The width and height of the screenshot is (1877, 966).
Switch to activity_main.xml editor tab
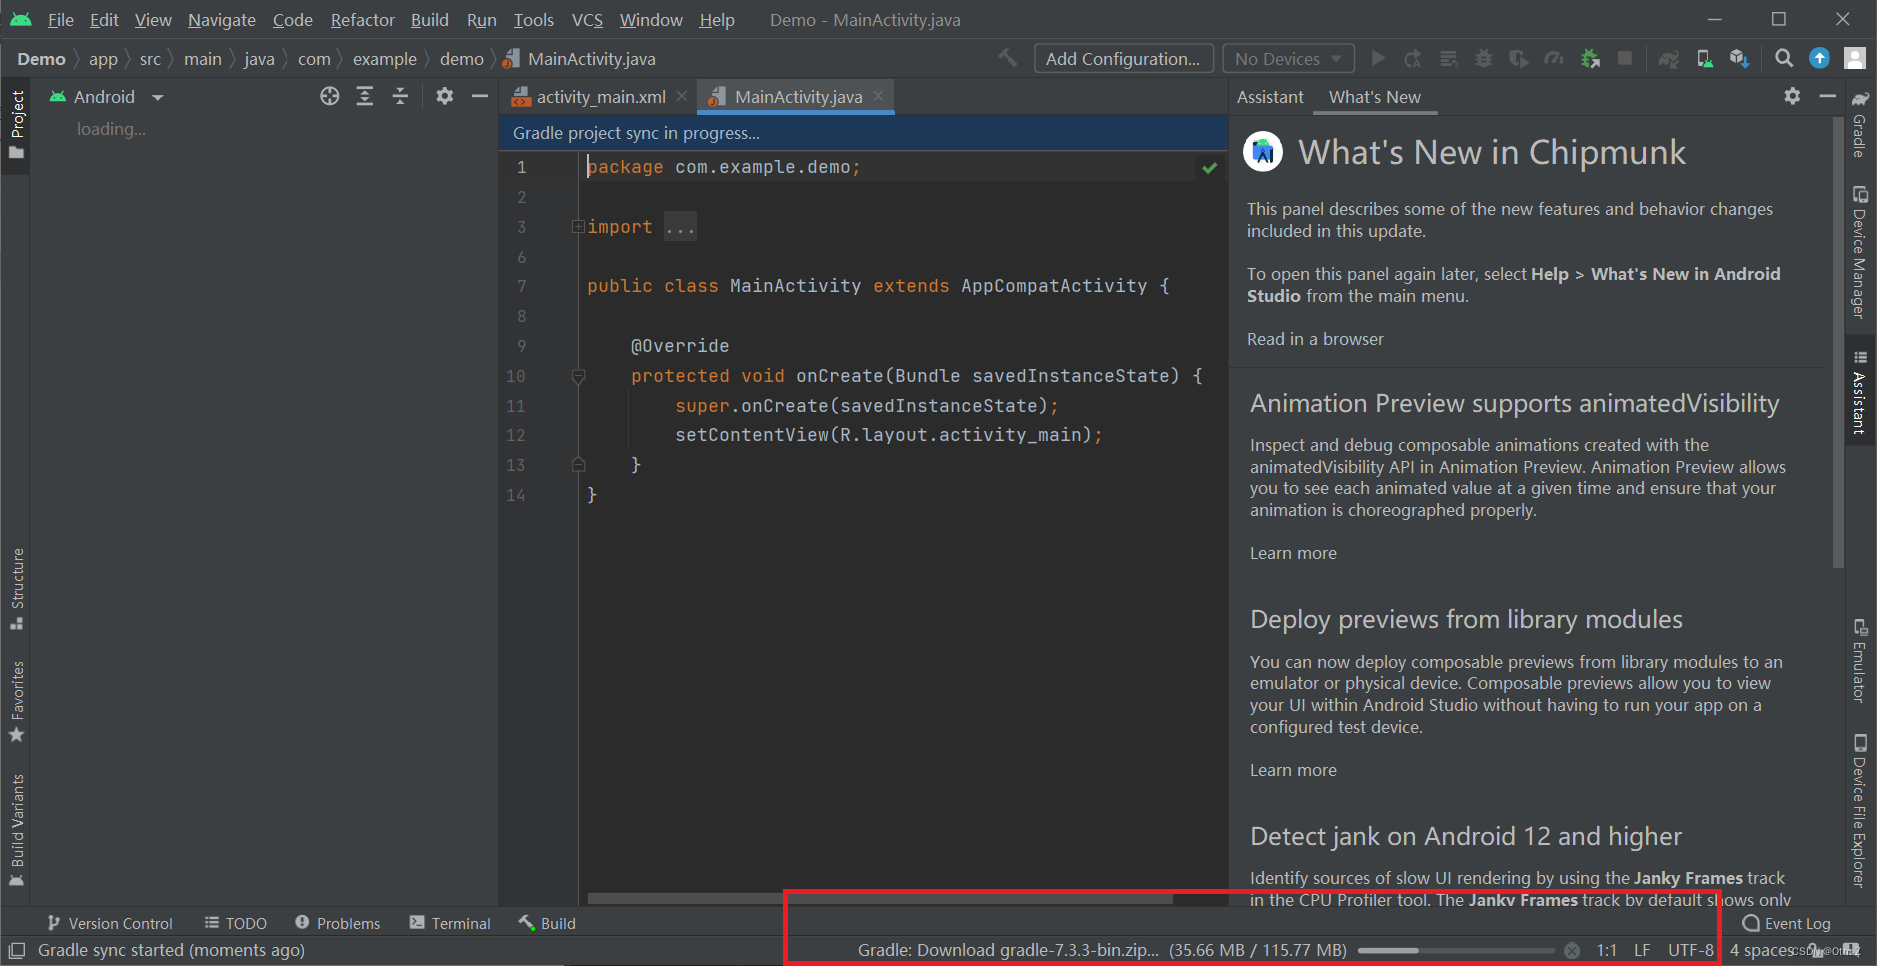coord(600,97)
